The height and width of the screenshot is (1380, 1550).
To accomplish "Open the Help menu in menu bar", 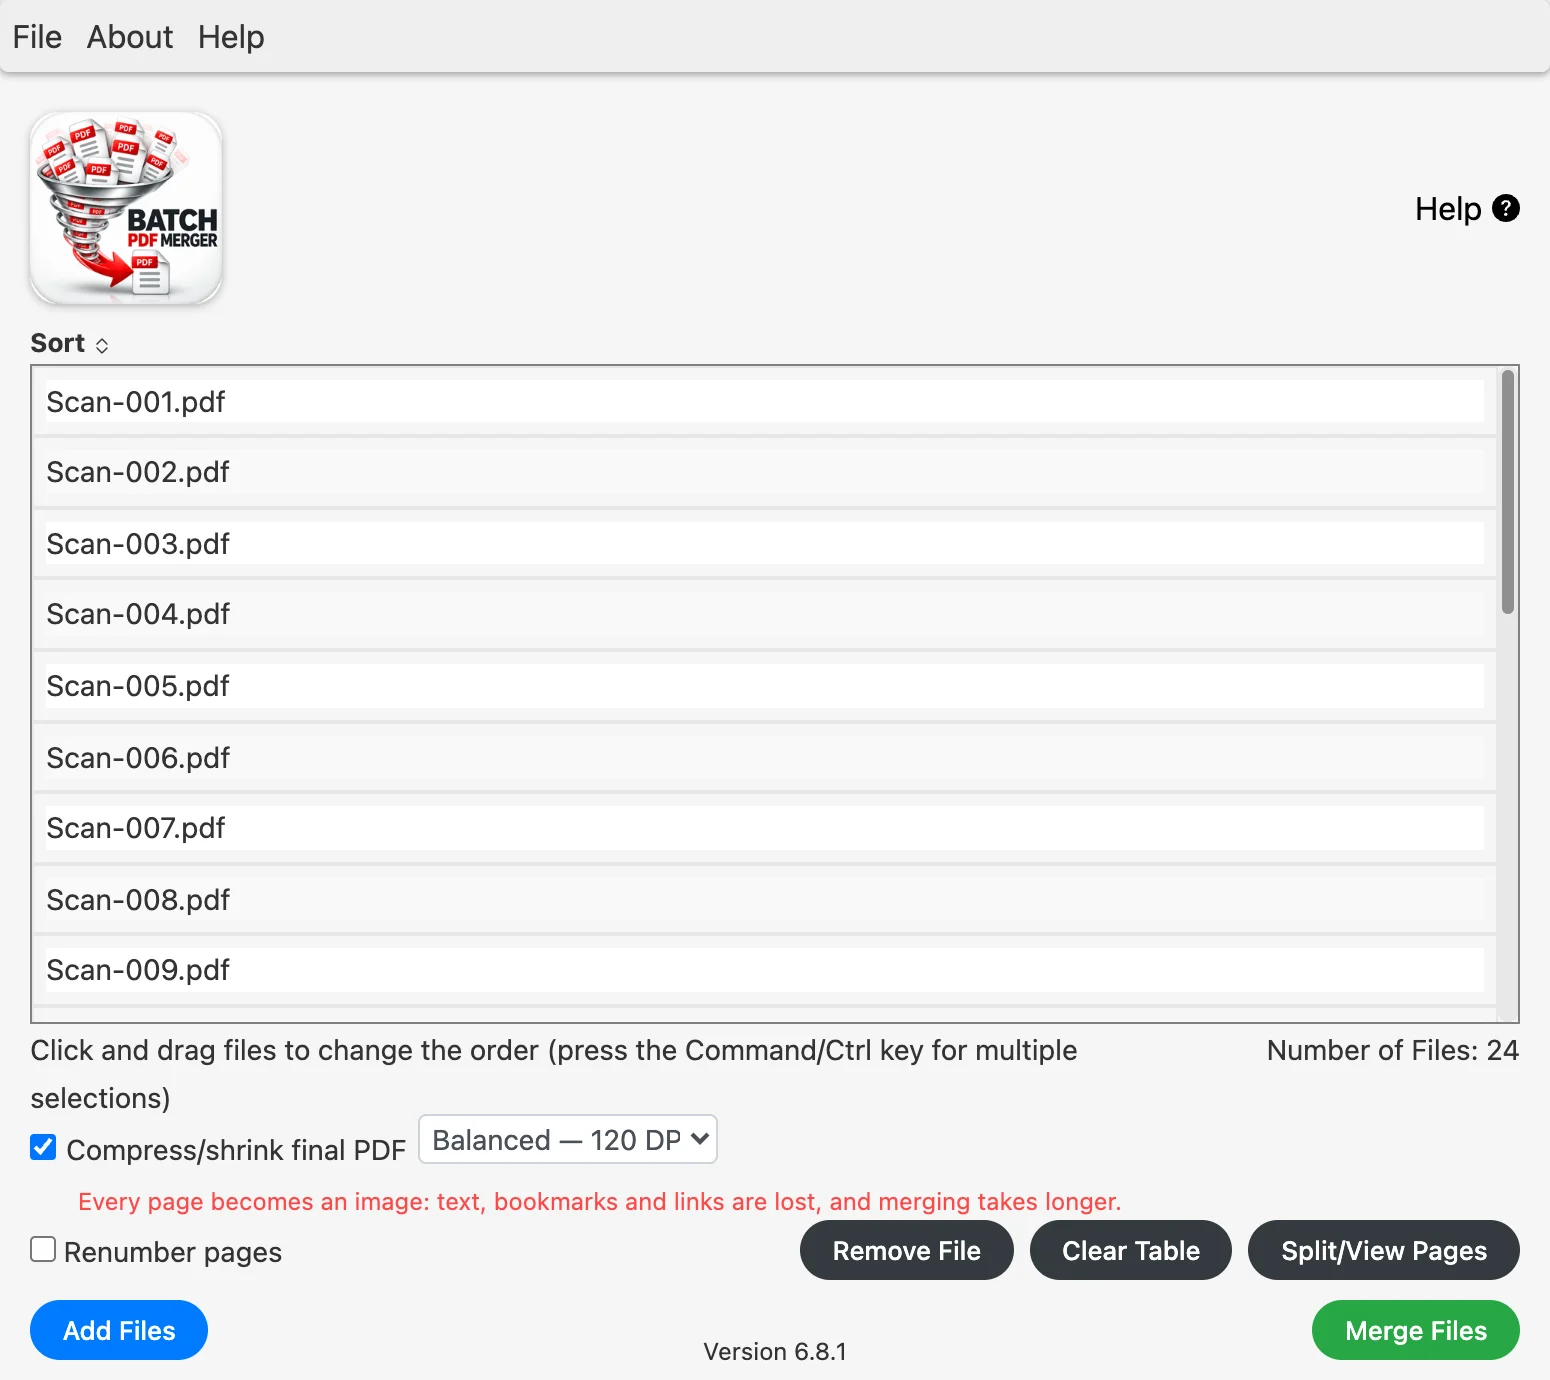I will [231, 37].
